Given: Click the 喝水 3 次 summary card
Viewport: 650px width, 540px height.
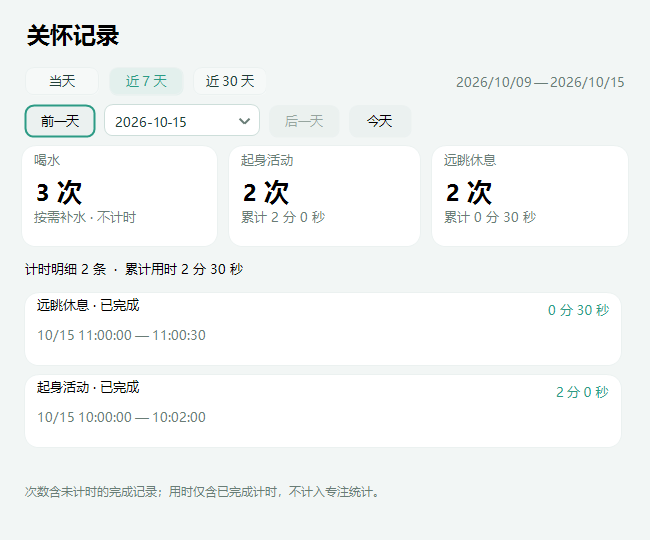Looking at the screenshot, I should (119, 196).
